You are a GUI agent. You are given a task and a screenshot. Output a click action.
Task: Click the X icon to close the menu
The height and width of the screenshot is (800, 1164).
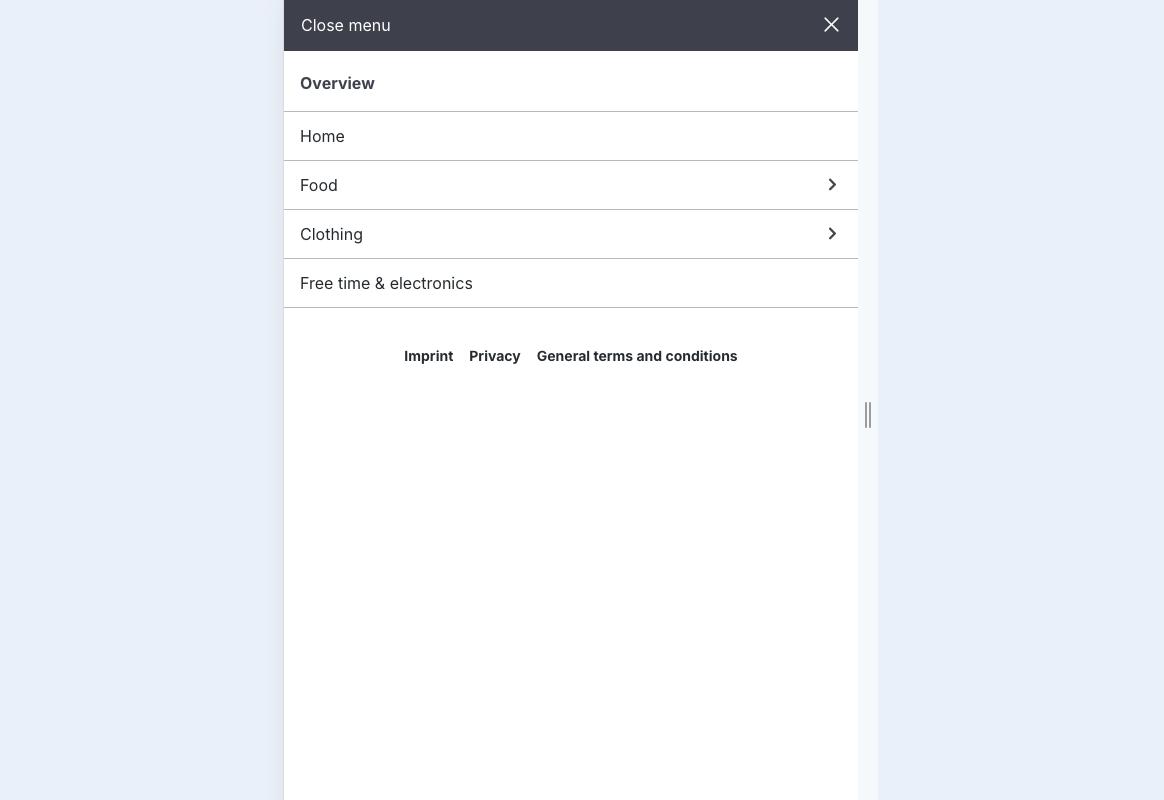point(831,25)
